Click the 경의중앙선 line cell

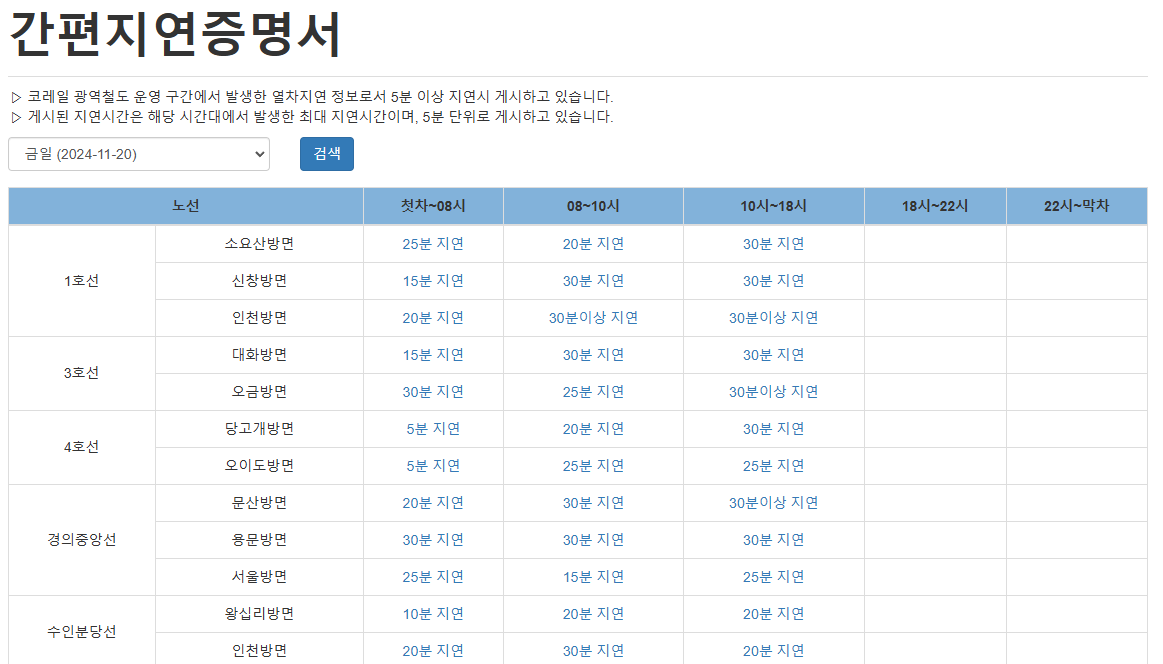(82, 540)
